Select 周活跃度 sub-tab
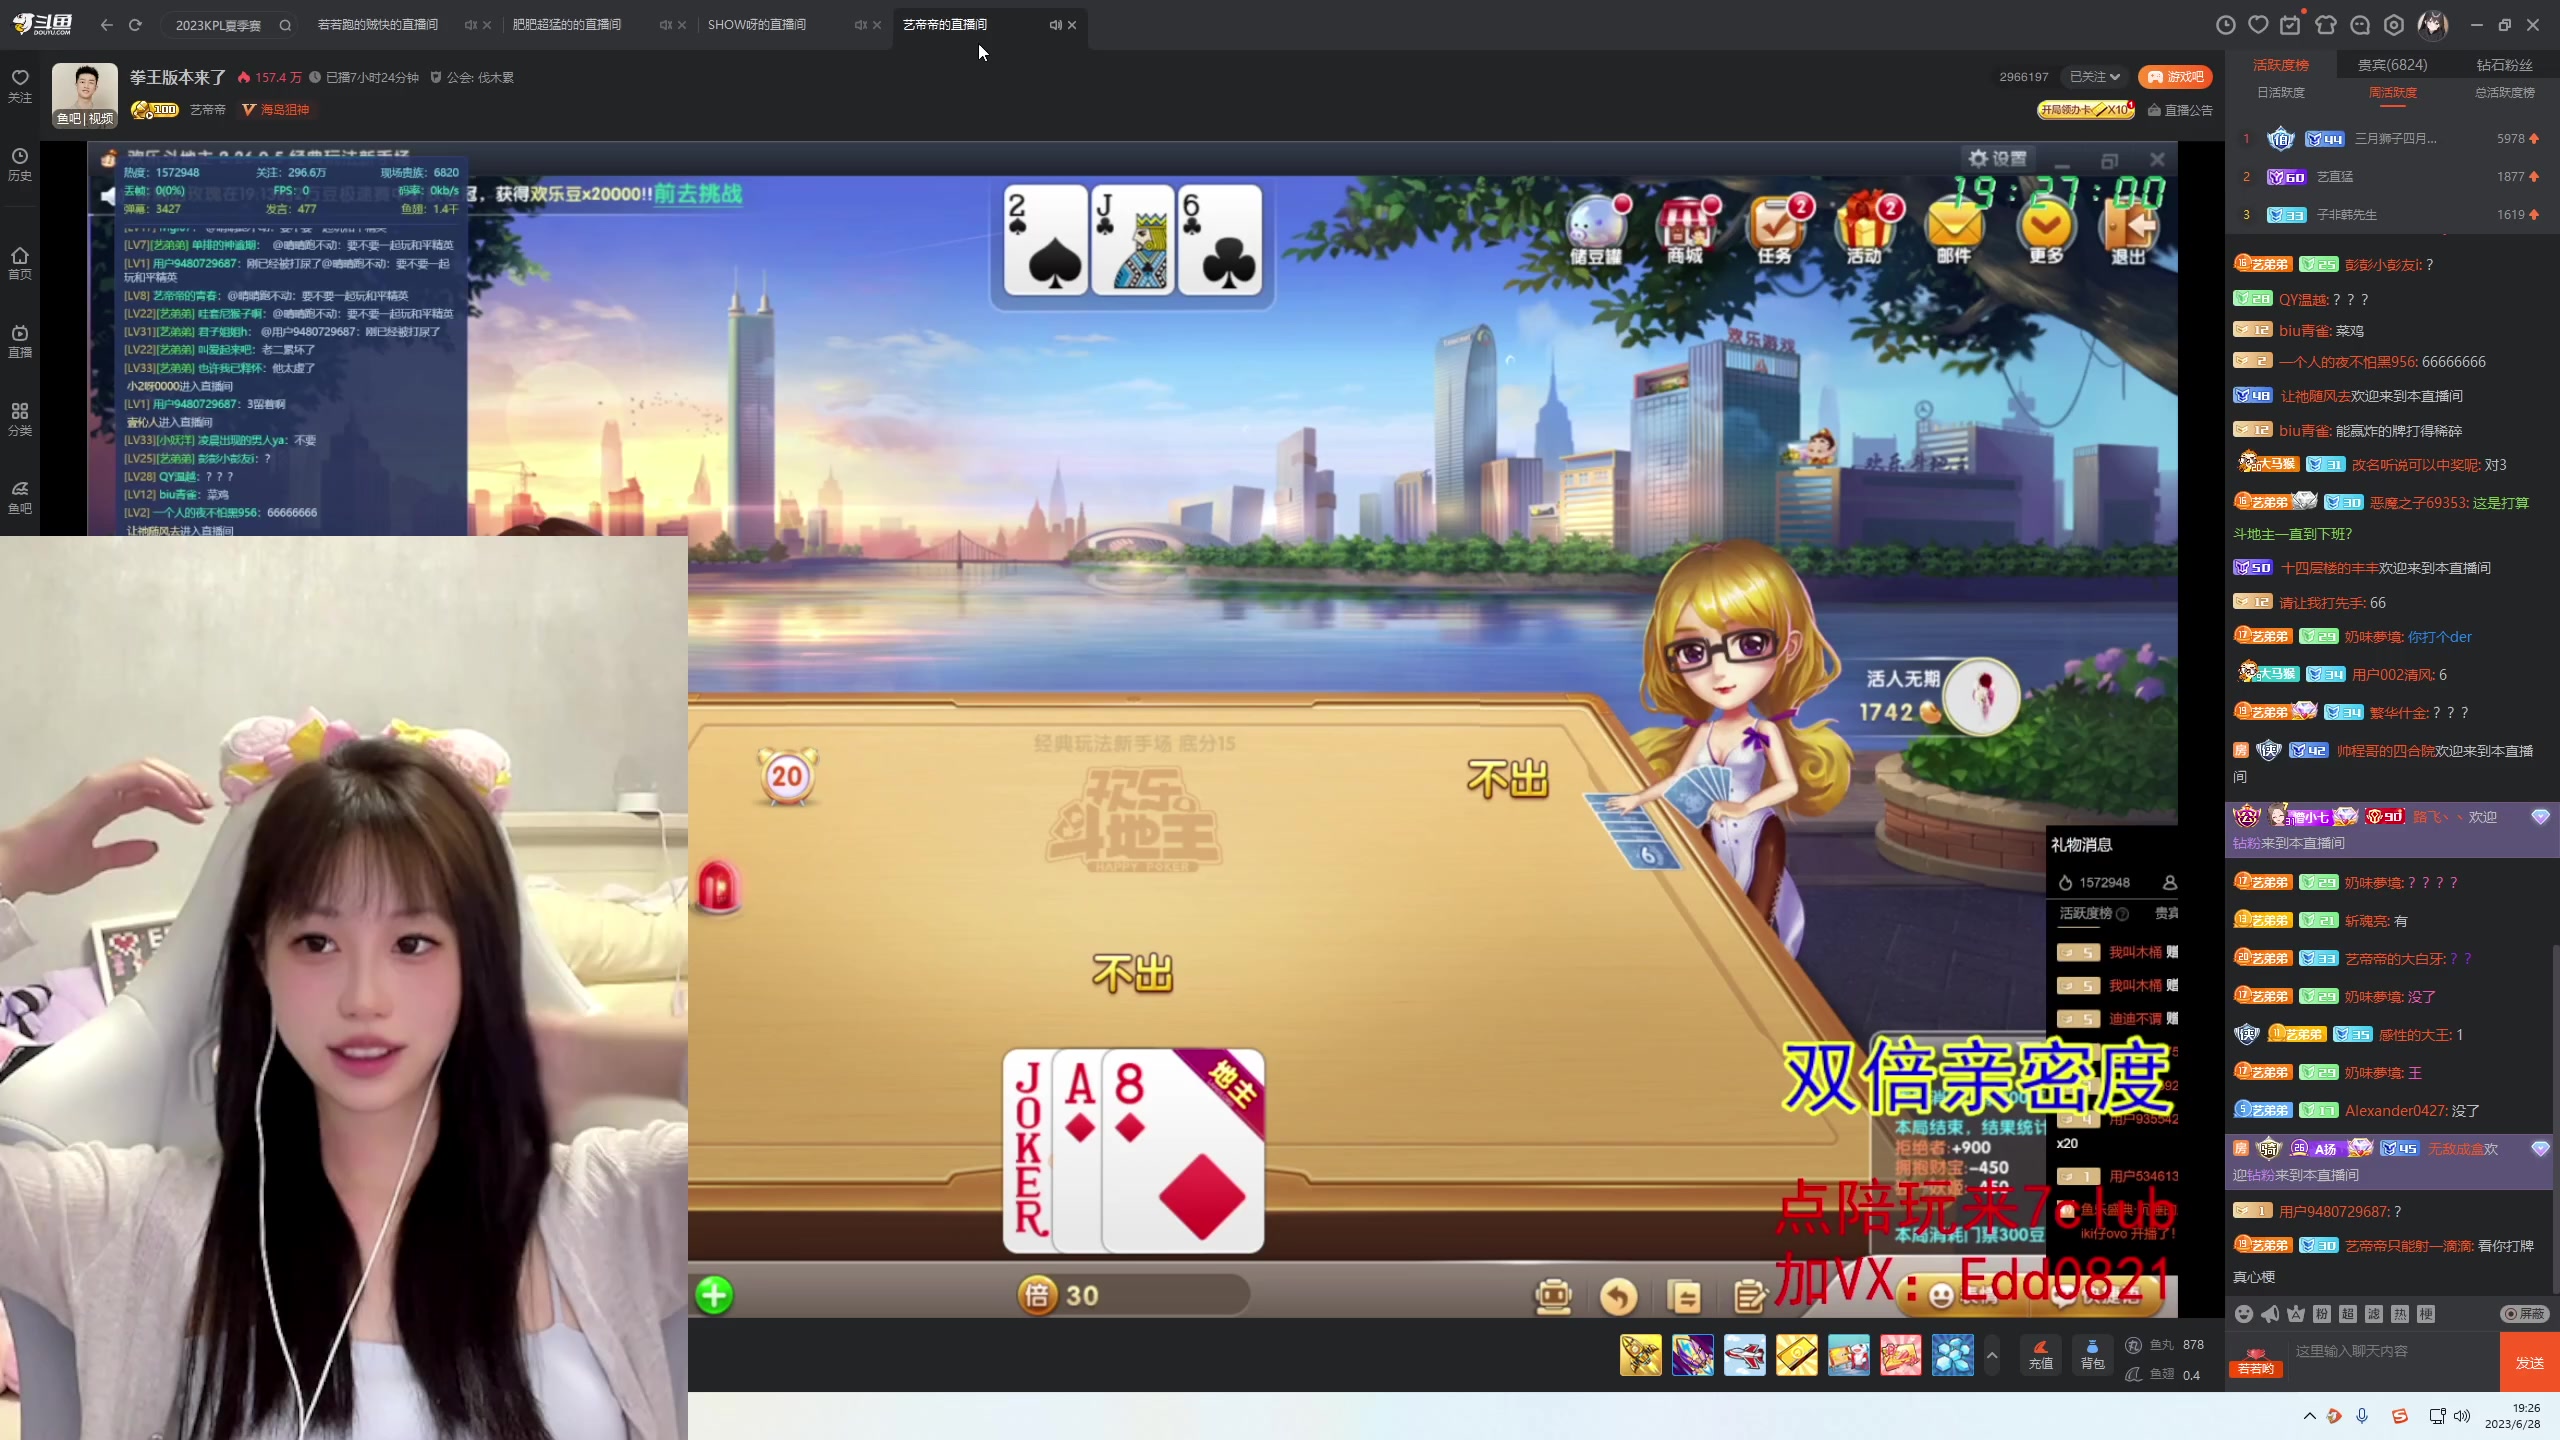2560x1440 pixels. coord(2393,92)
